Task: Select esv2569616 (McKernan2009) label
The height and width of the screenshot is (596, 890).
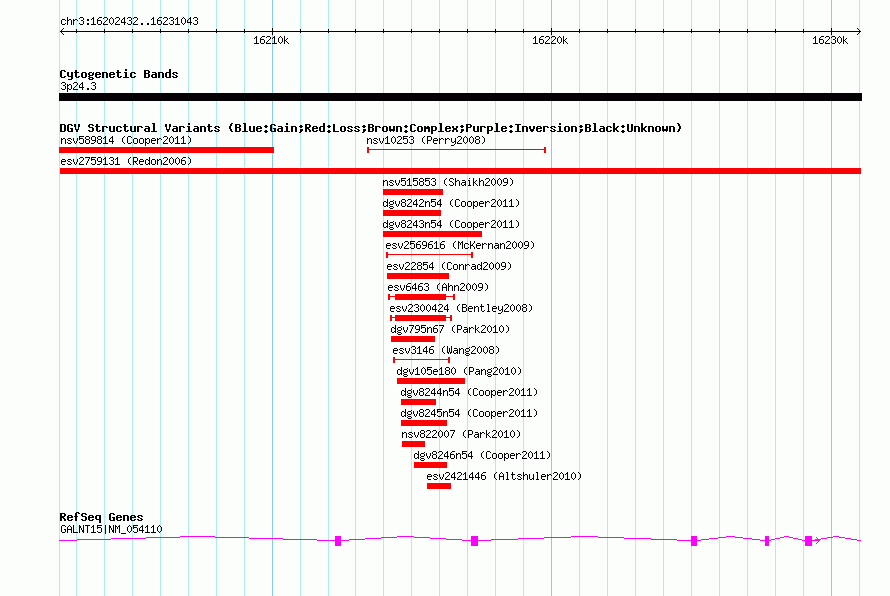Action: pos(460,245)
